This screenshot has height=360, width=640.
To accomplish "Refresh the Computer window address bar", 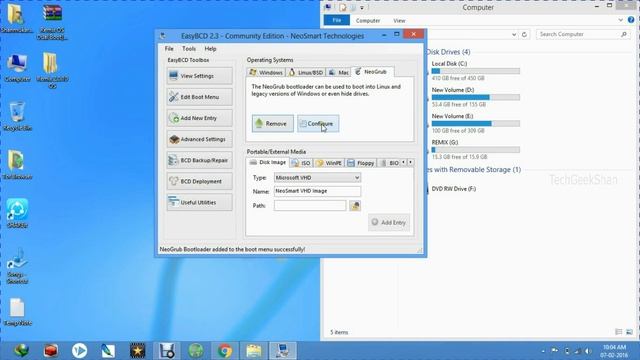I will tap(524, 35).
